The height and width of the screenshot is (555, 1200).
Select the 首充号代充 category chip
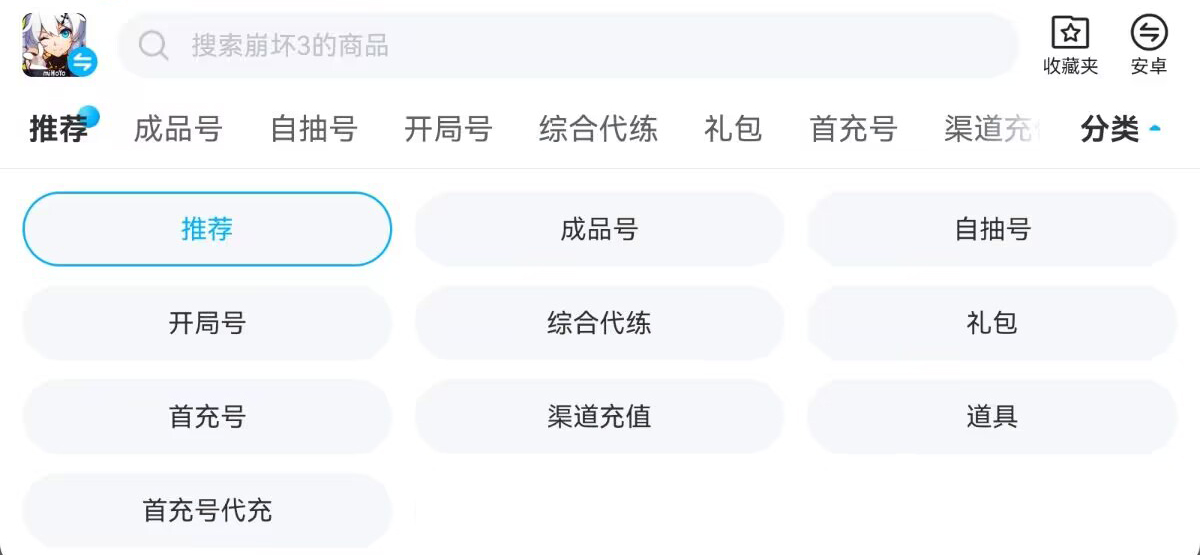pyautogui.click(x=207, y=511)
